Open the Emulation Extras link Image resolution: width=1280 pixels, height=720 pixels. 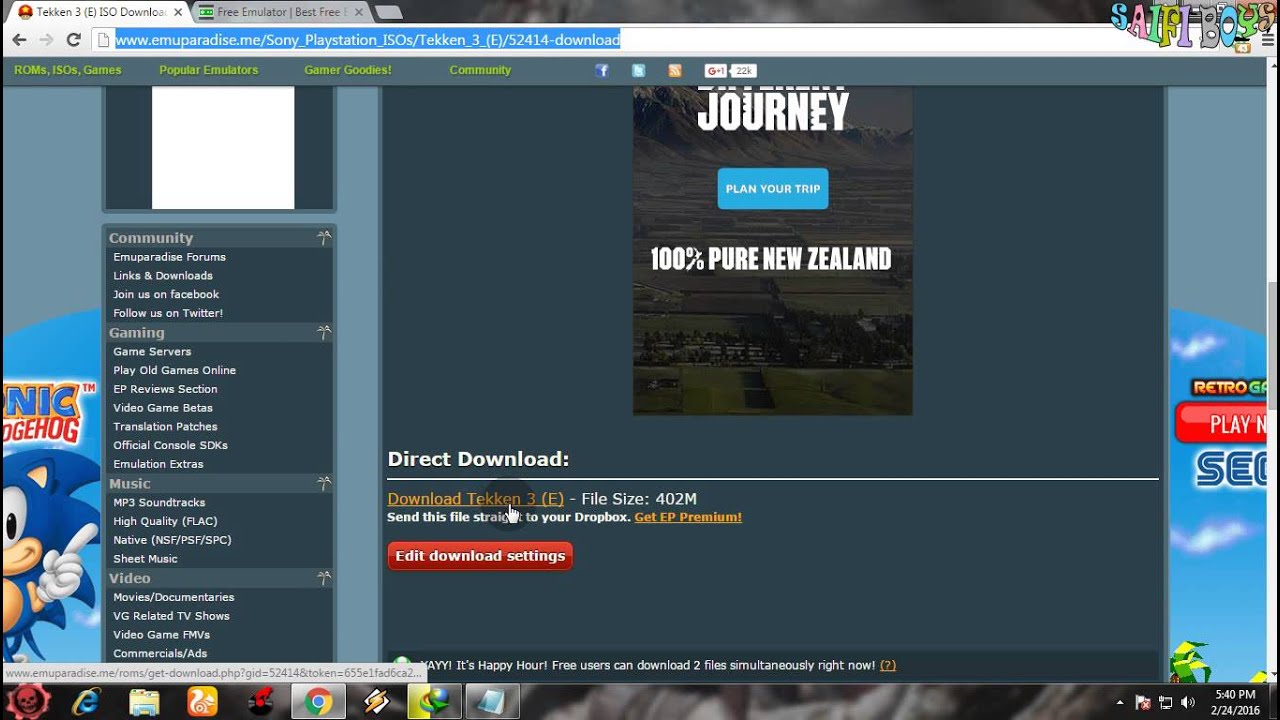pyautogui.click(x=158, y=464)
